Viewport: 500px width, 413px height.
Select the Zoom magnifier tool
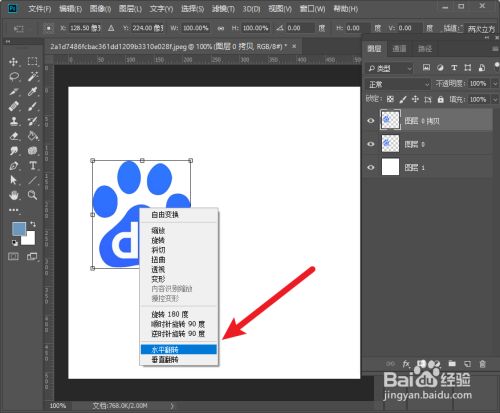[32, 195]
